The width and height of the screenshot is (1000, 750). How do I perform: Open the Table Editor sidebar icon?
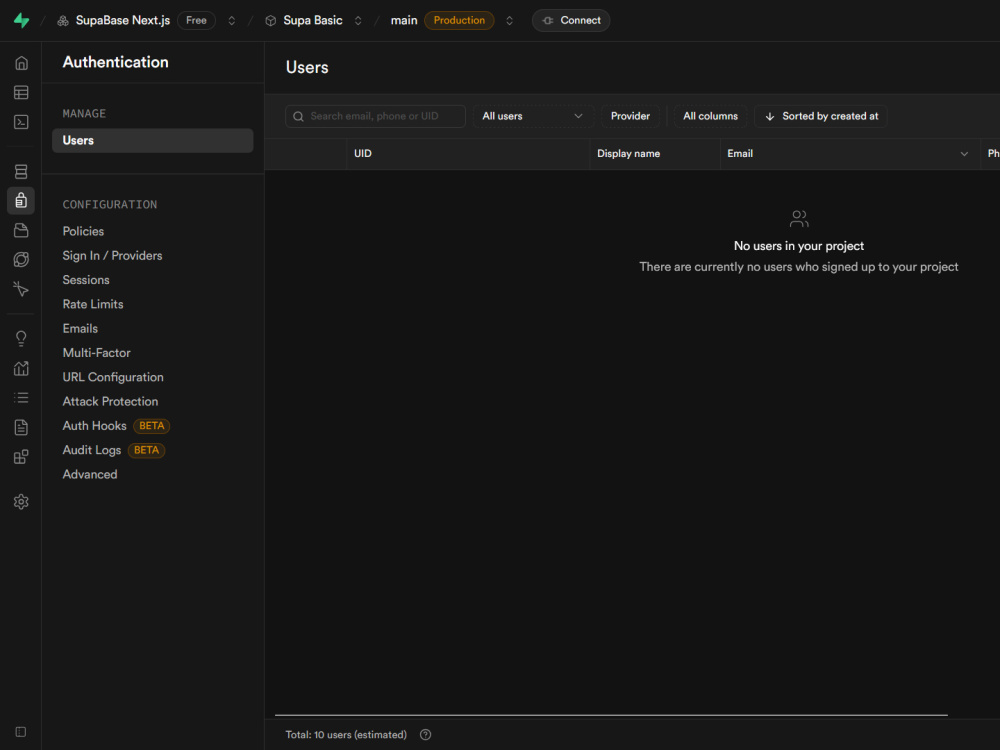pyautogui.click(x=21, y=92)
